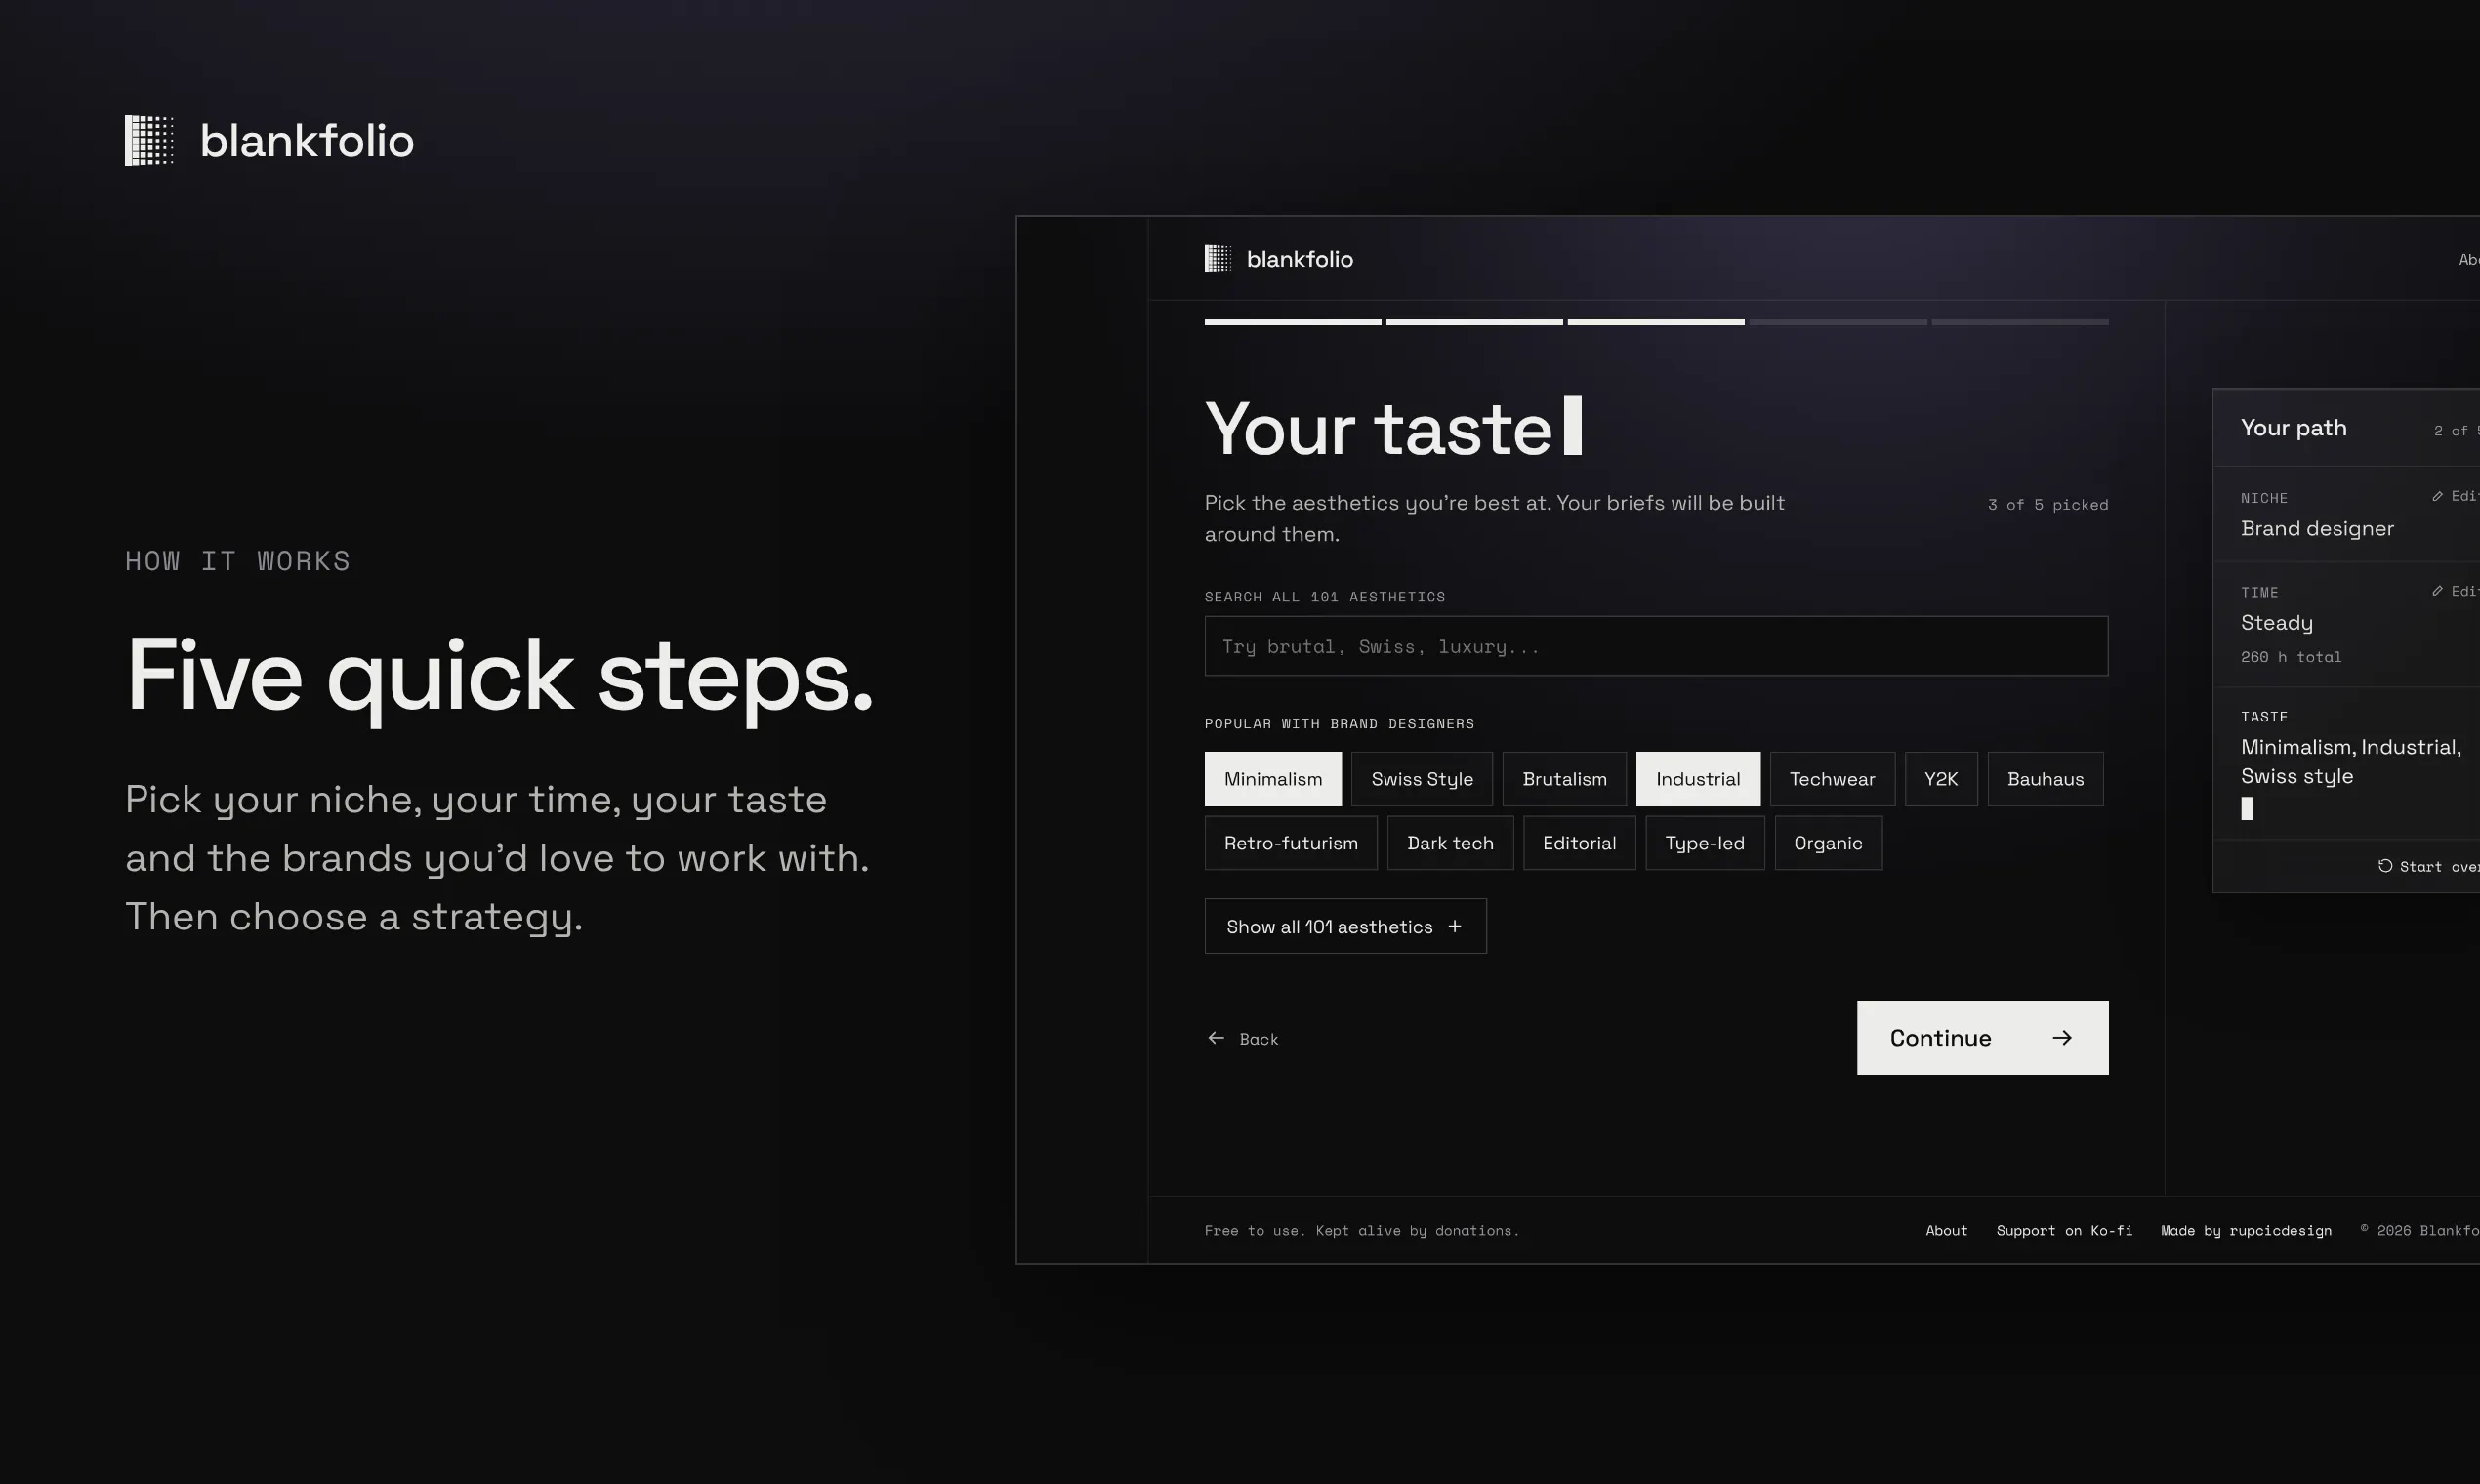Select the Type-led aesthetic chip

point(1705,843)
